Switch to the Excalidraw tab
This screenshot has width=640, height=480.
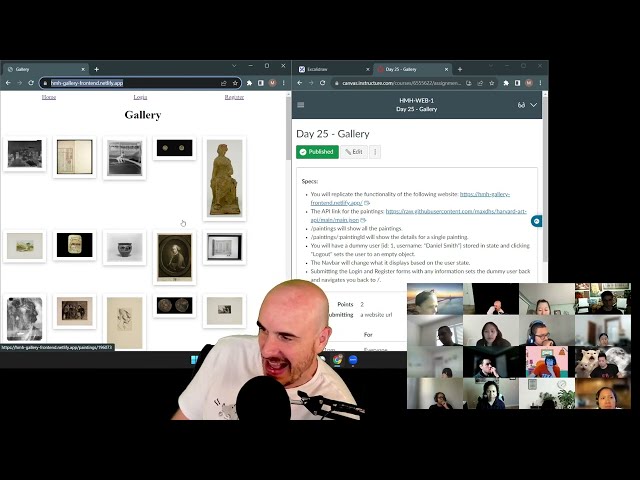pyautogui.click(x=331, y=69)
